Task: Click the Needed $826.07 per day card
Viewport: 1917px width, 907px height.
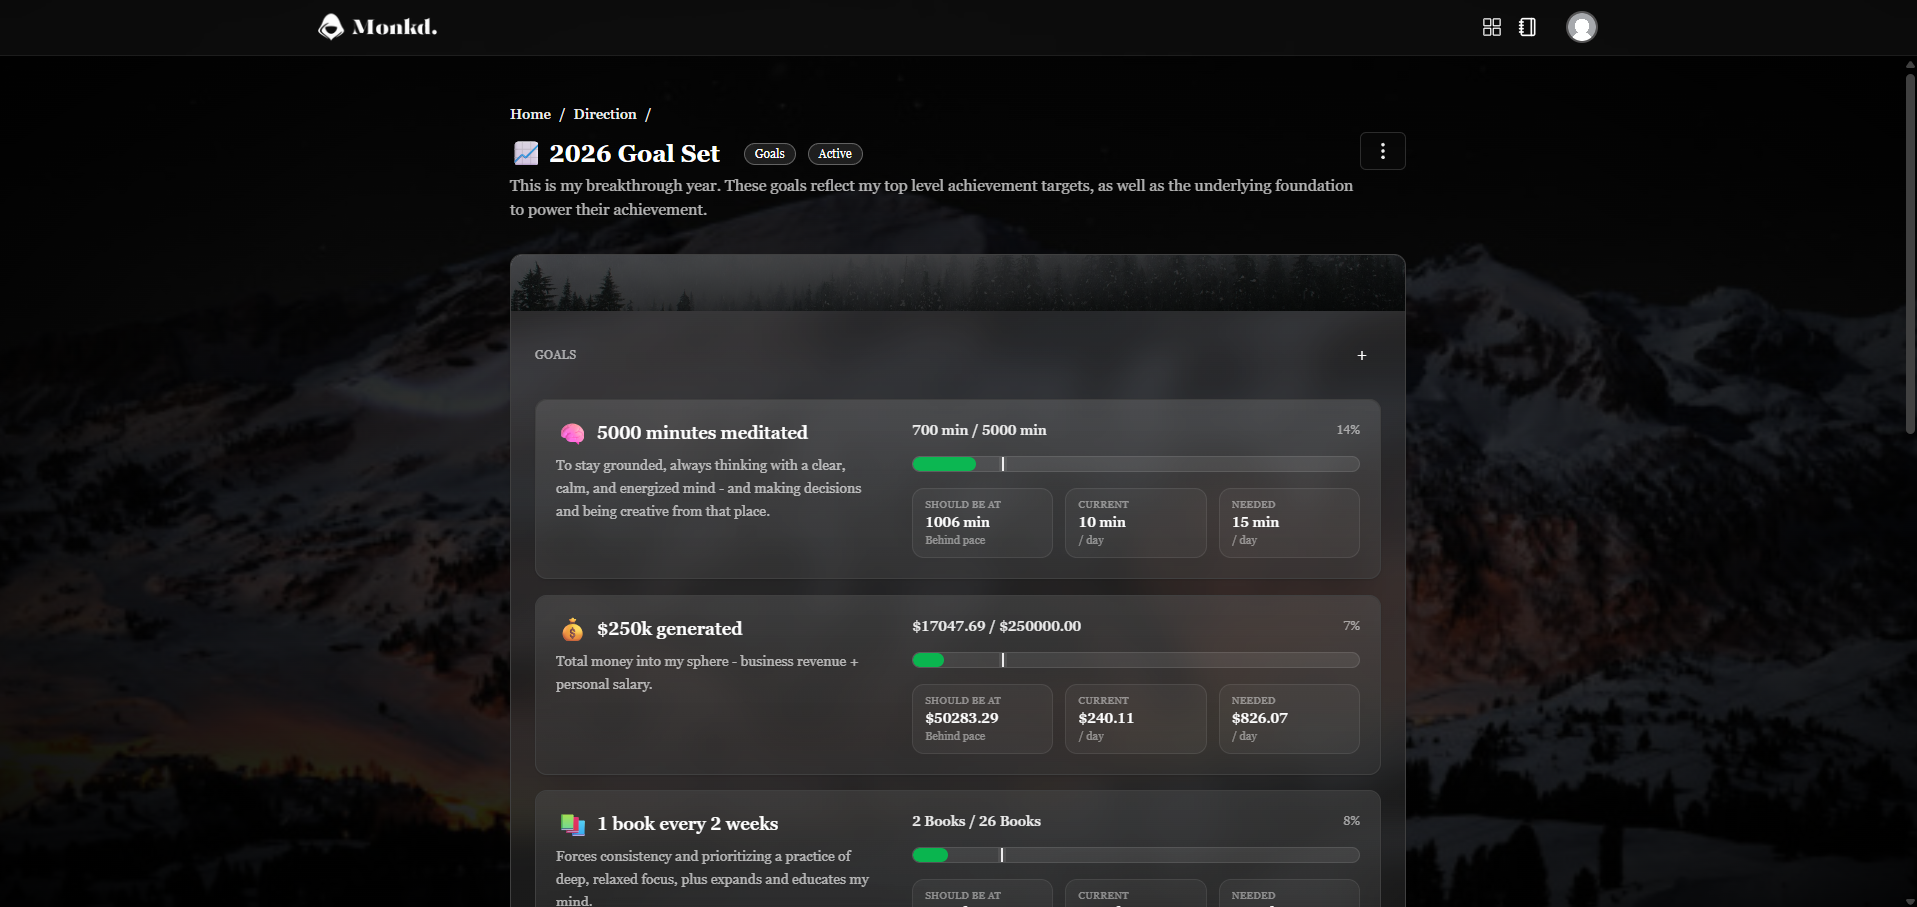Action: [x=1288, y=718]
